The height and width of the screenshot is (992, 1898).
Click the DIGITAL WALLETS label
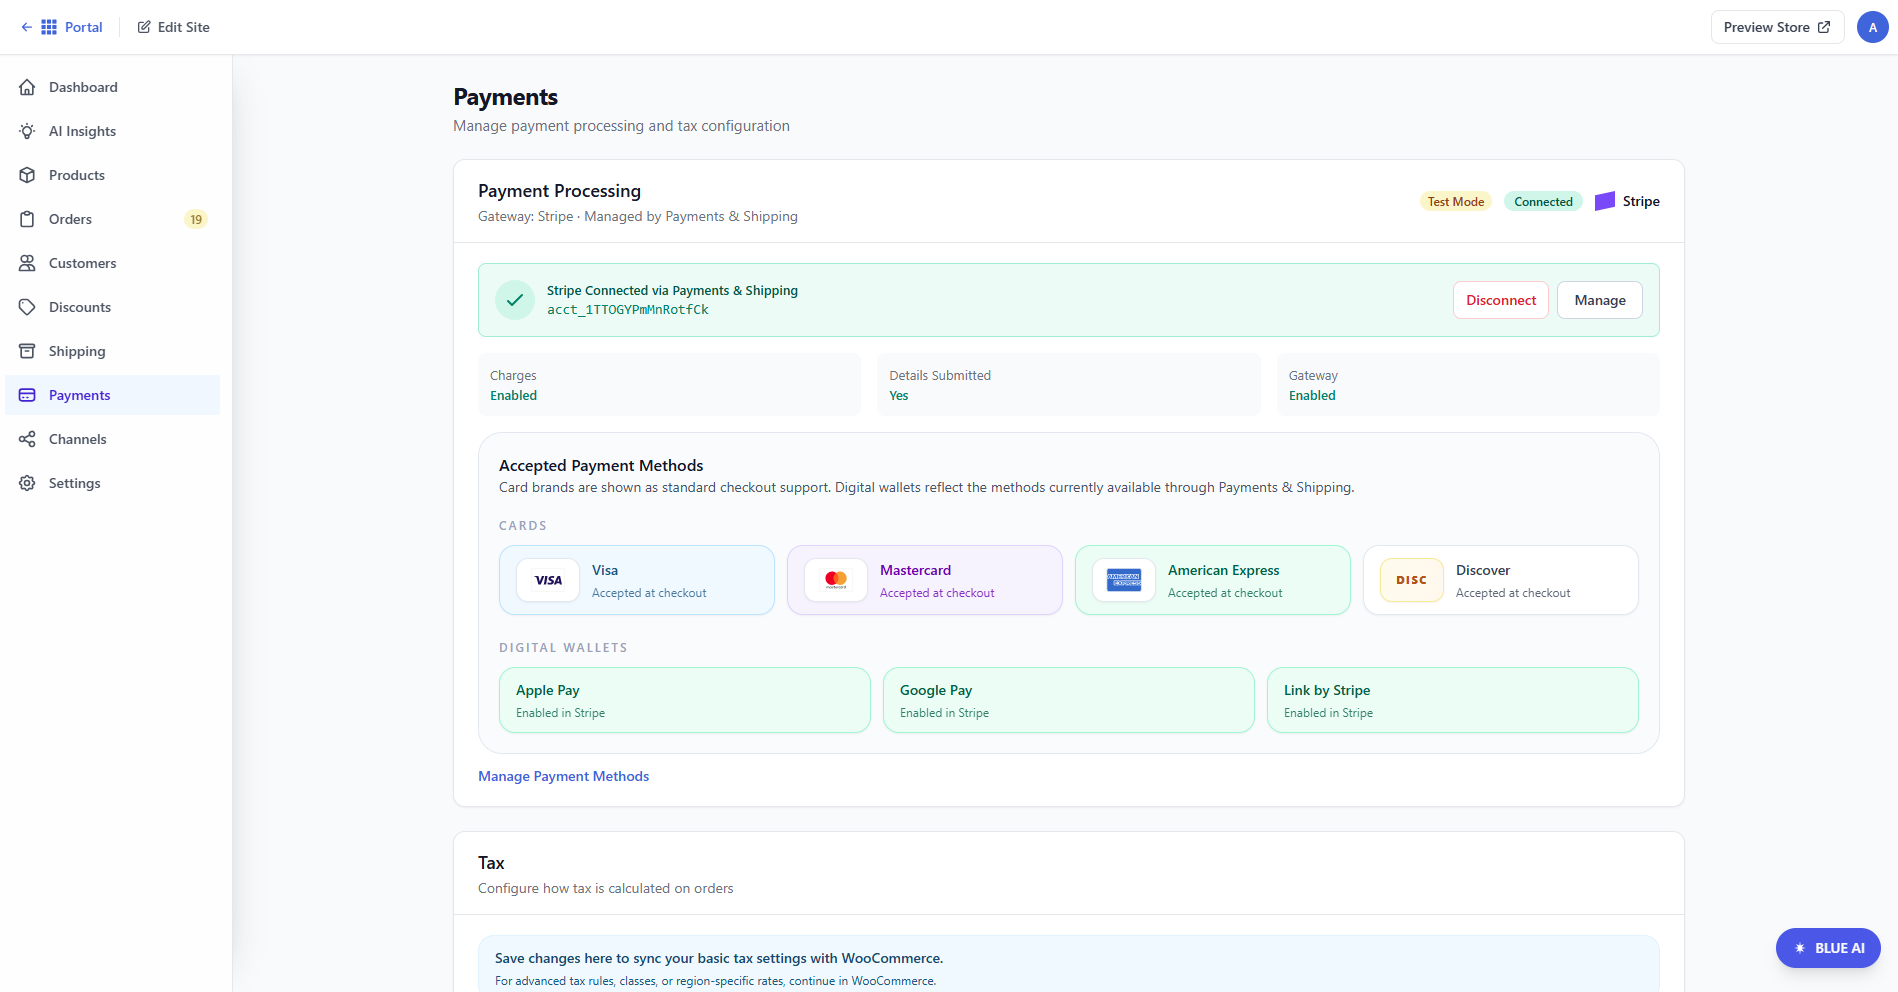point(563,648)
